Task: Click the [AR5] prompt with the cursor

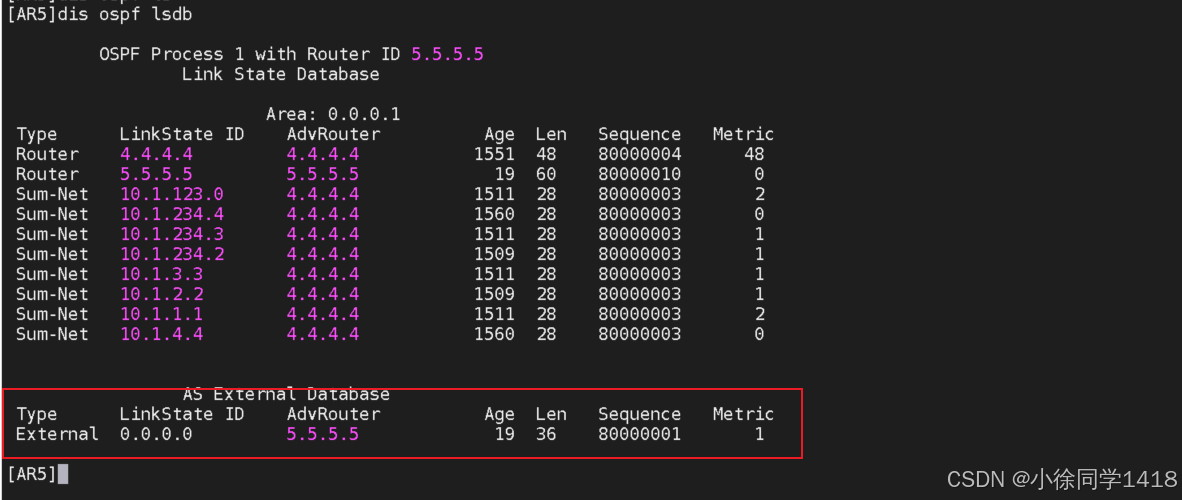Action: tap(37, 474)
